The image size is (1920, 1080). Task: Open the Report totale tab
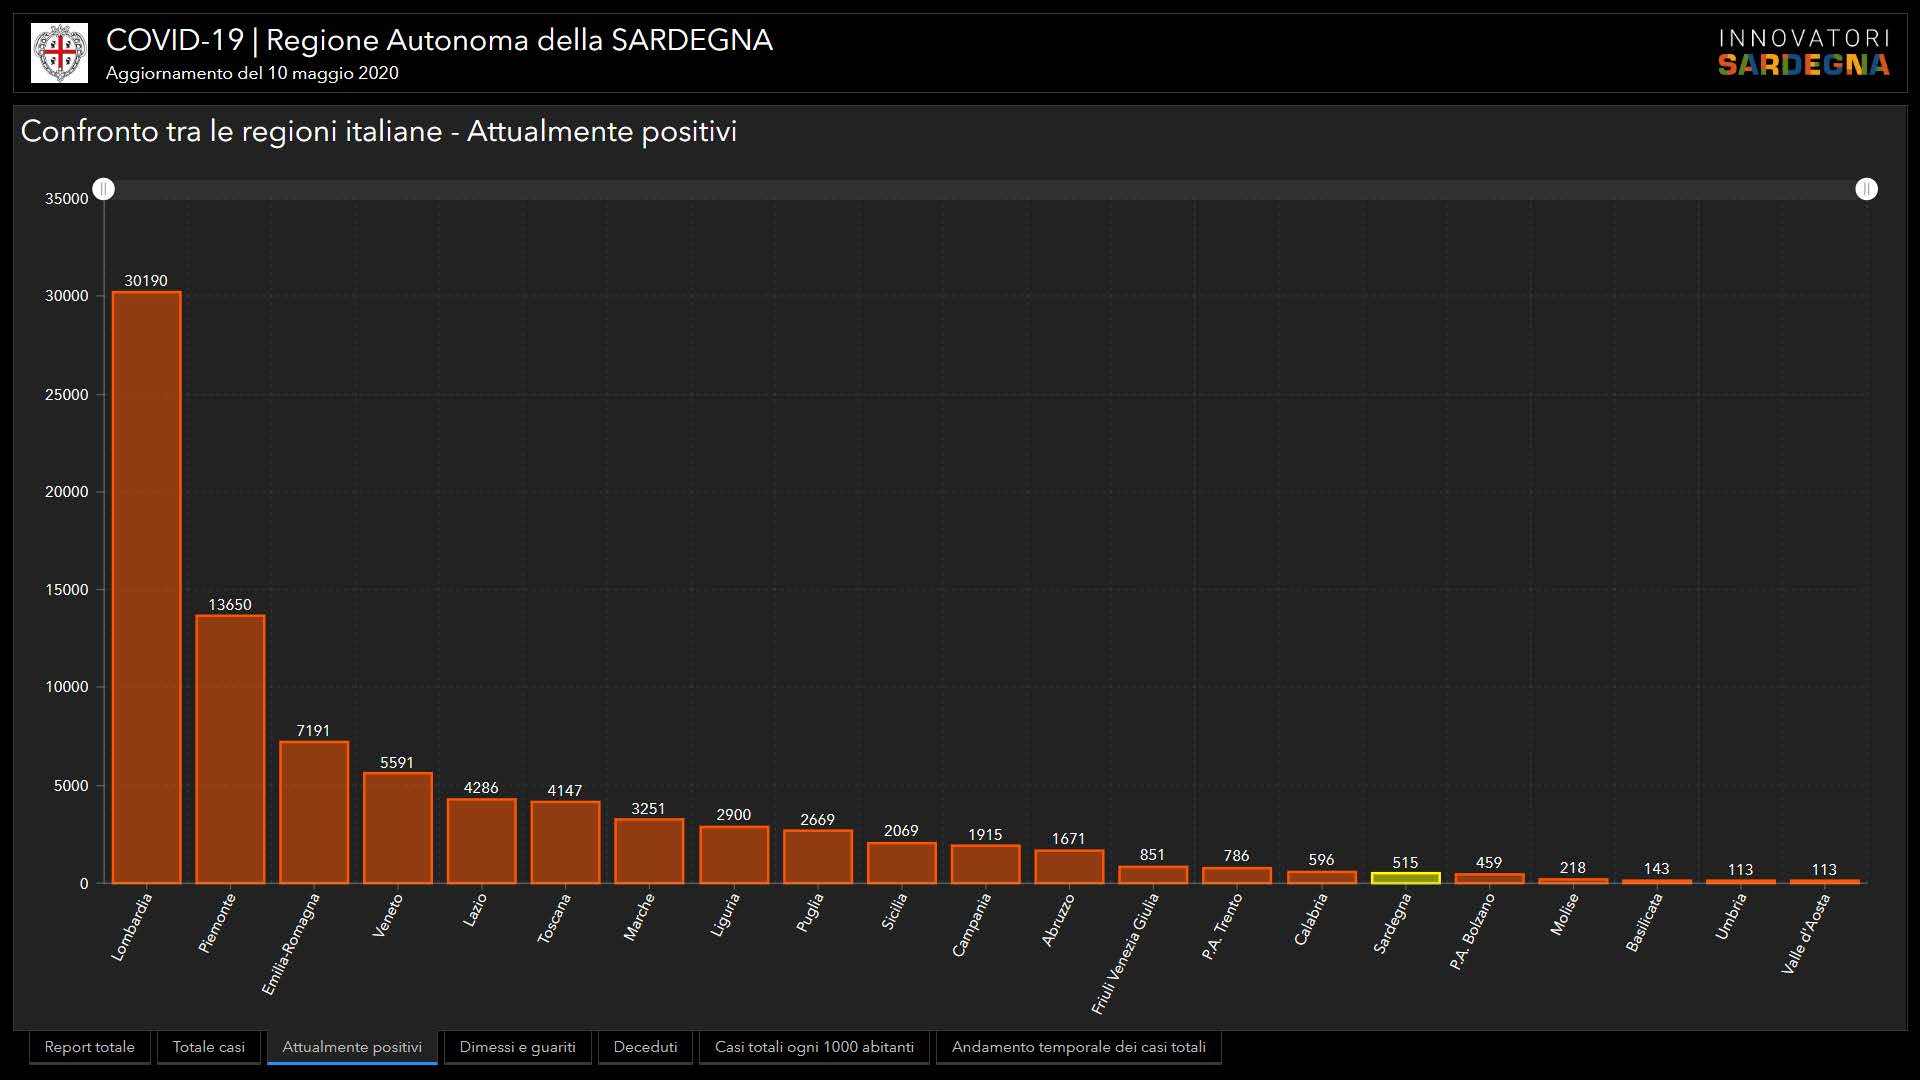[x=90, y=1047]
